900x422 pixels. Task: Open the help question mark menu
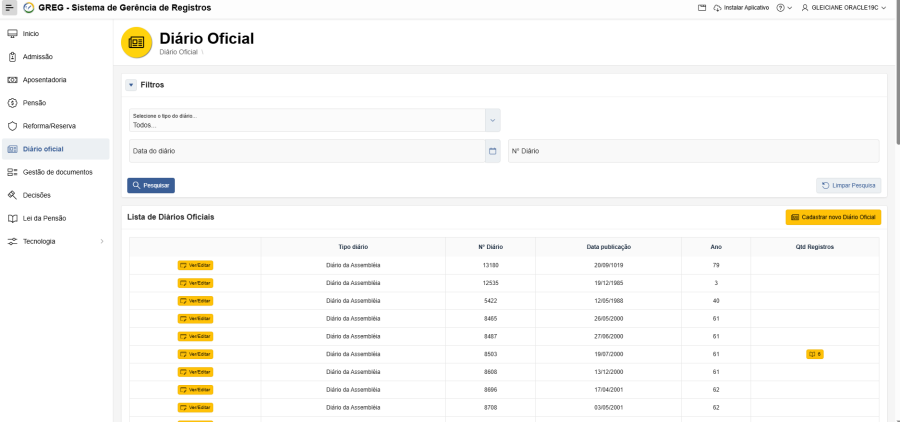pos(780,7)
